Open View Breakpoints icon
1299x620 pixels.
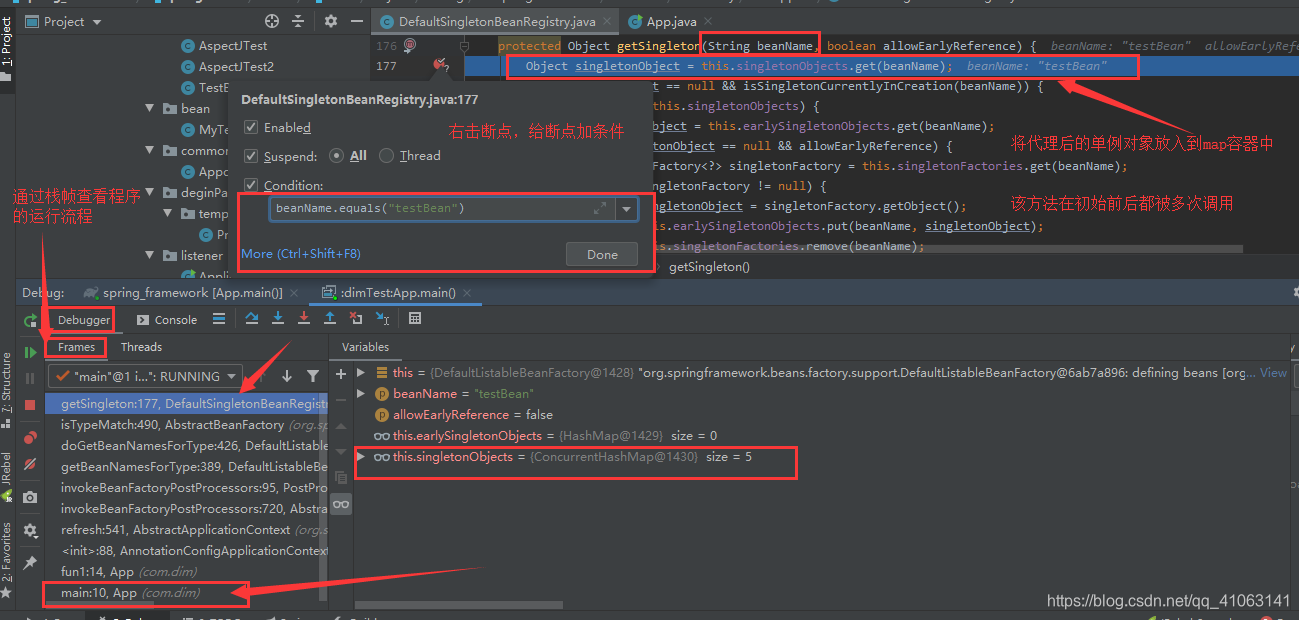tap(30, 438)
